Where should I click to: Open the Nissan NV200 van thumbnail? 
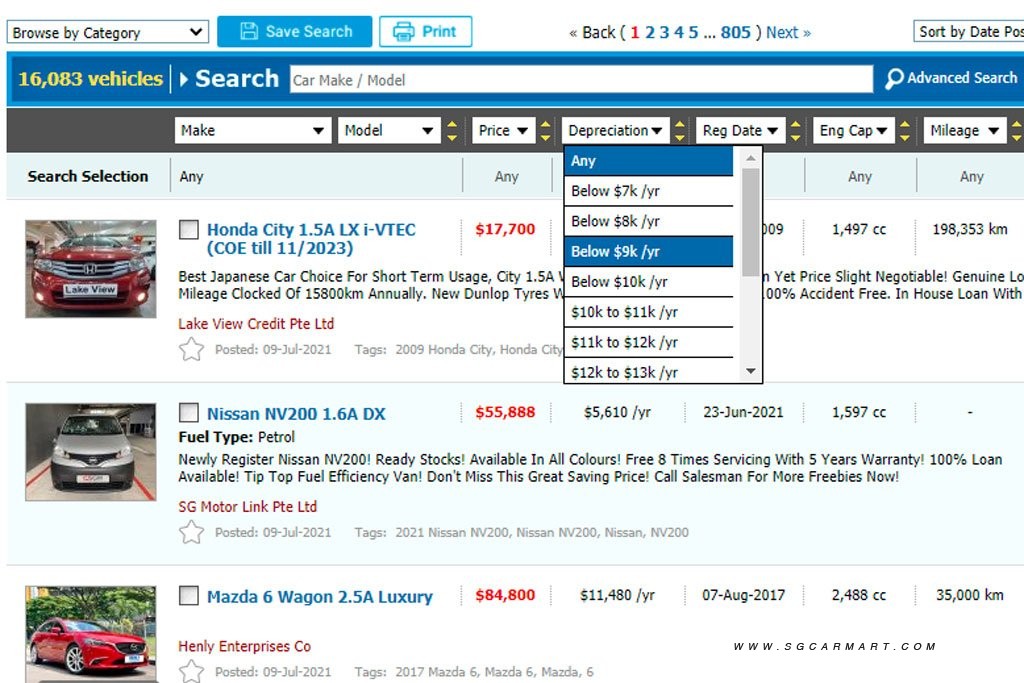(91, 452)
